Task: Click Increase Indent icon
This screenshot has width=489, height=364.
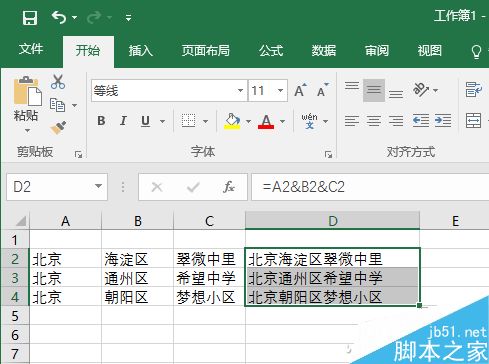Action: pyautogui.click(x=443, y=121)
